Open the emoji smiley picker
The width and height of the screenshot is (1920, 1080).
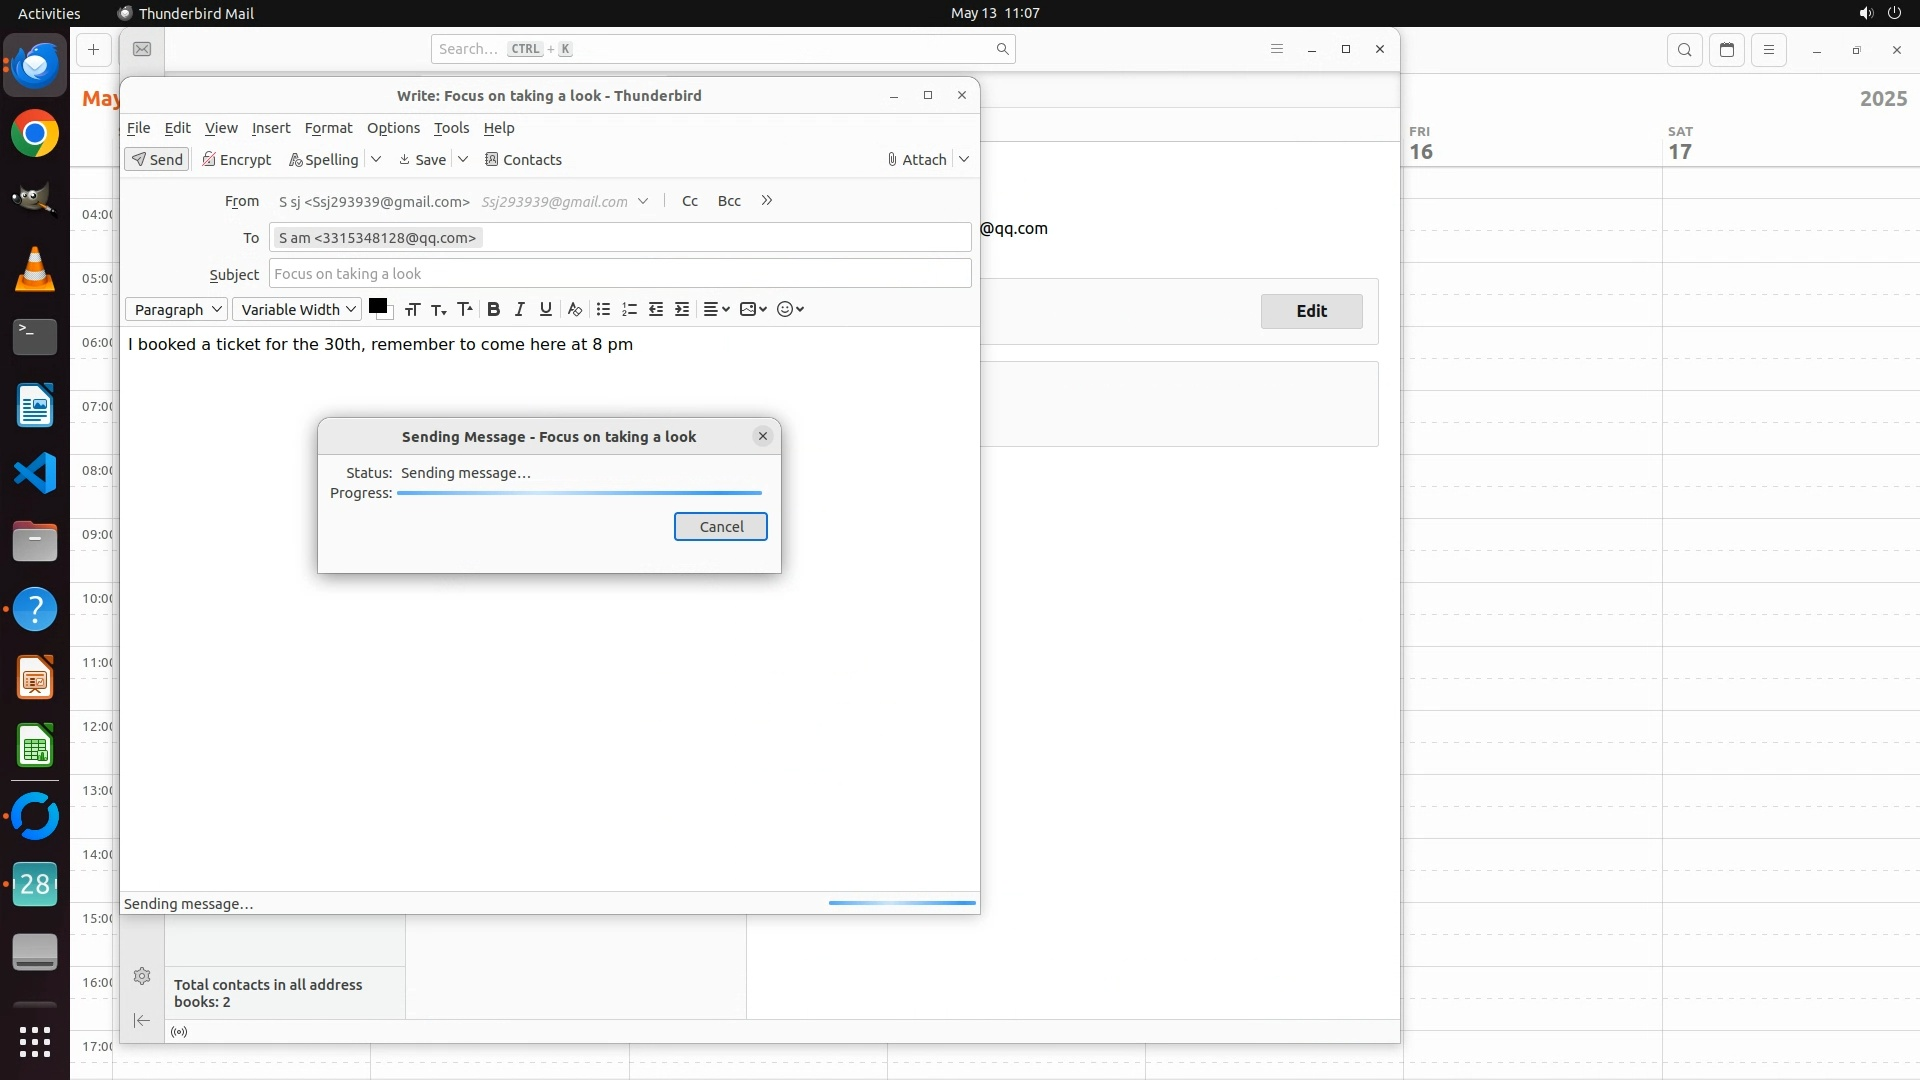pos(790,310)
